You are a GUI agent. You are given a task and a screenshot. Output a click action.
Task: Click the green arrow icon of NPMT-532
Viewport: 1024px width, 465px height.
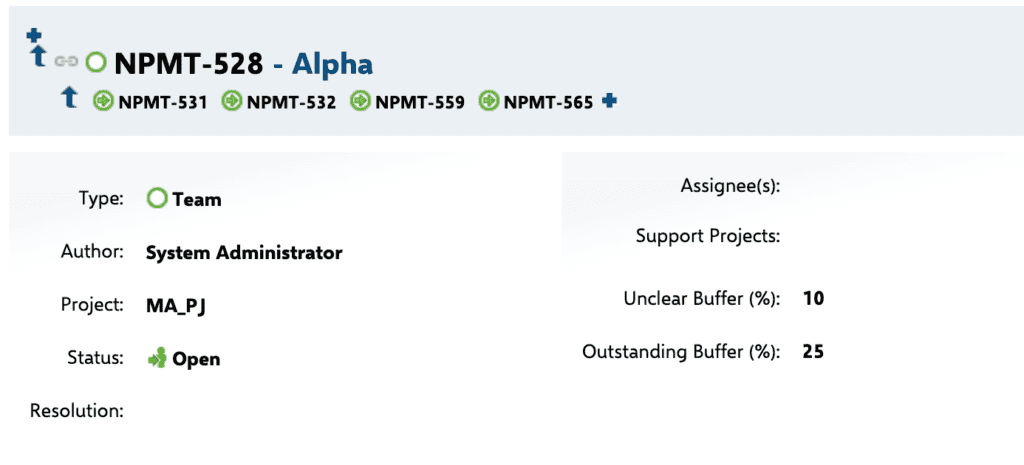231,101
